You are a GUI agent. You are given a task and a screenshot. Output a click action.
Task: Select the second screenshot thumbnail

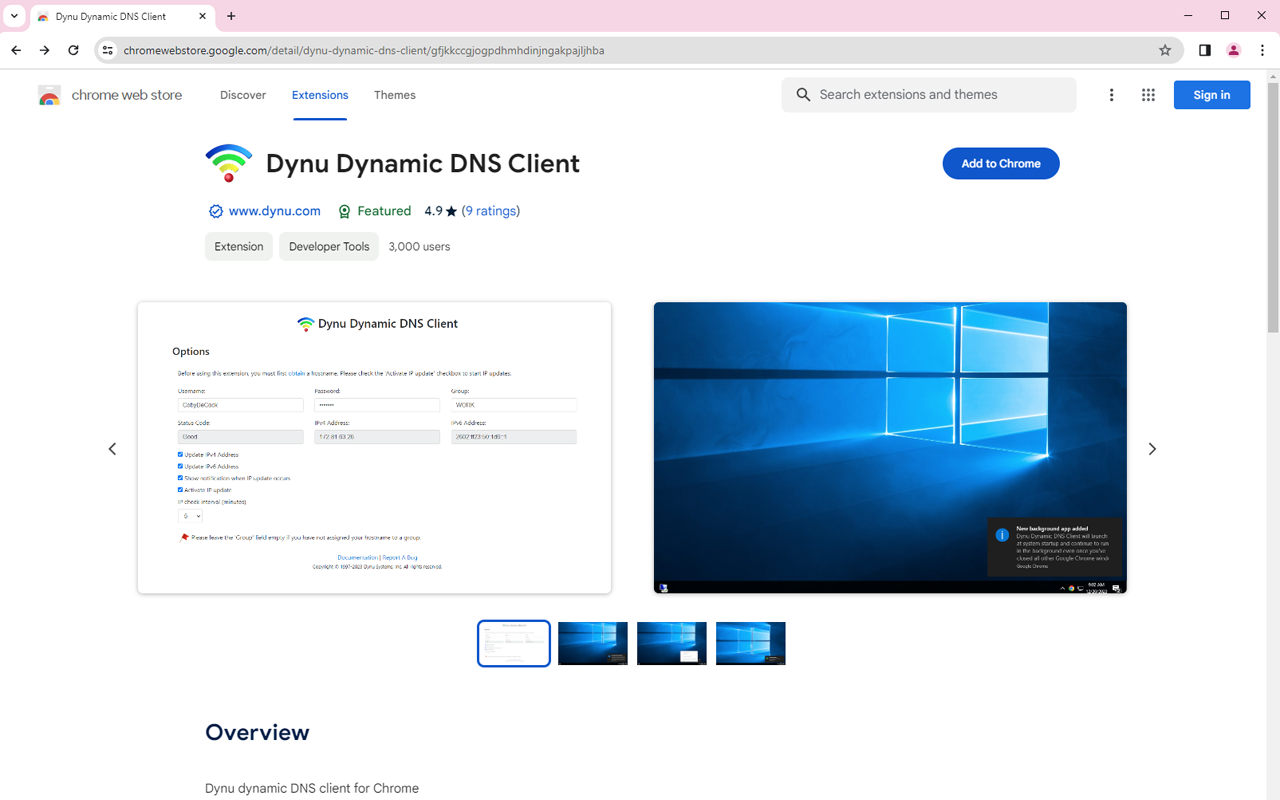click(x=593, y=643)
